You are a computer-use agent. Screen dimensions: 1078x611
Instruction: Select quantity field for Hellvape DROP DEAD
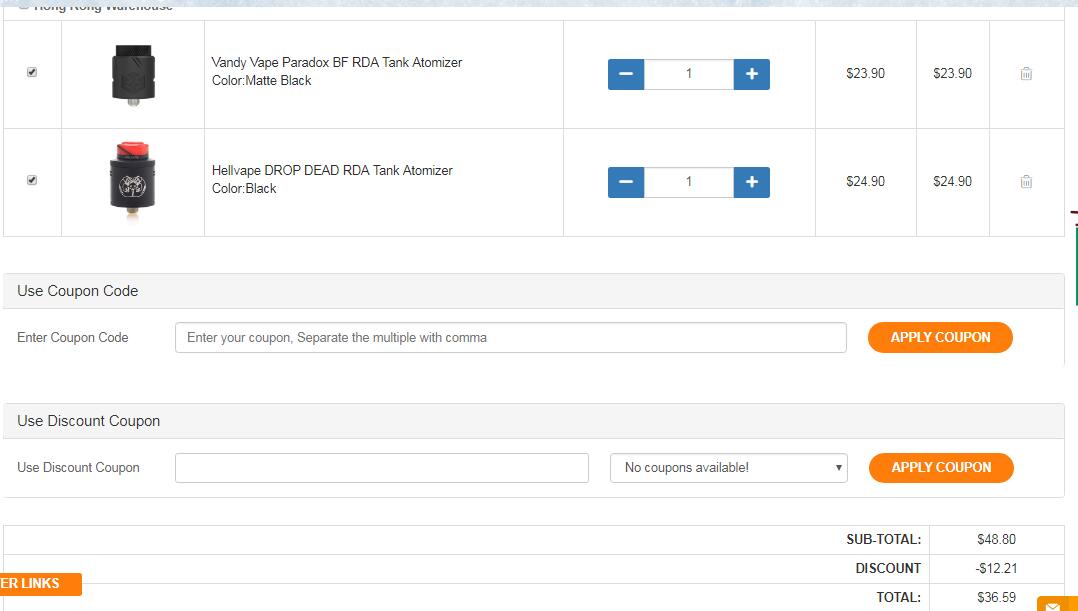click(689, 182)
